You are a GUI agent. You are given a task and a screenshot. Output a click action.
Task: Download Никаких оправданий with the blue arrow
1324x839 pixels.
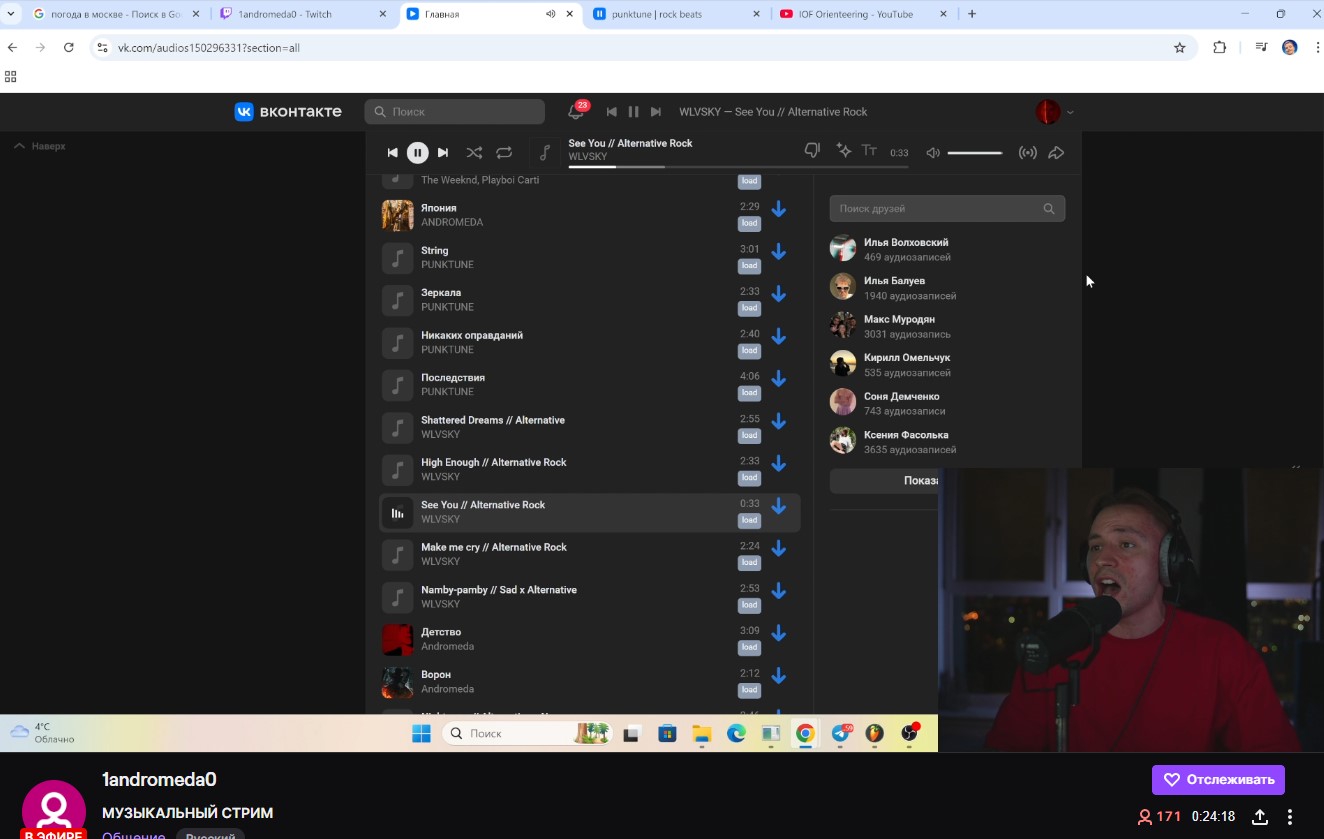point(779,337)
